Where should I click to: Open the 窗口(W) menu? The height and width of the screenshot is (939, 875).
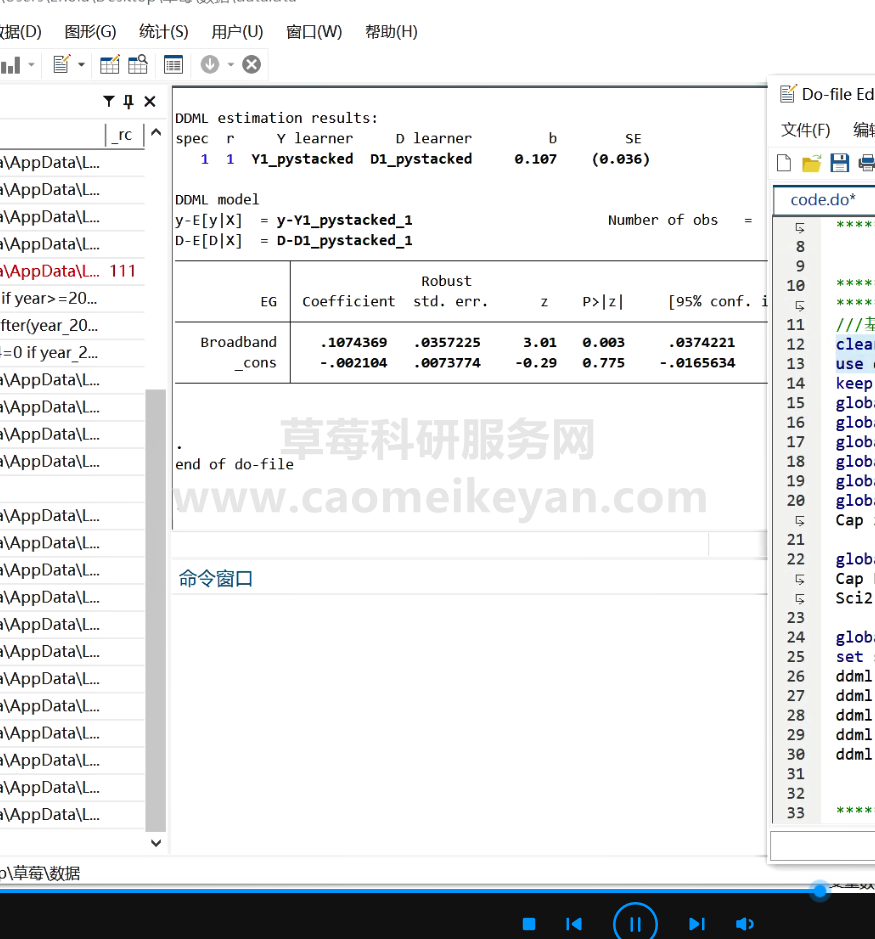click(314, 32)
